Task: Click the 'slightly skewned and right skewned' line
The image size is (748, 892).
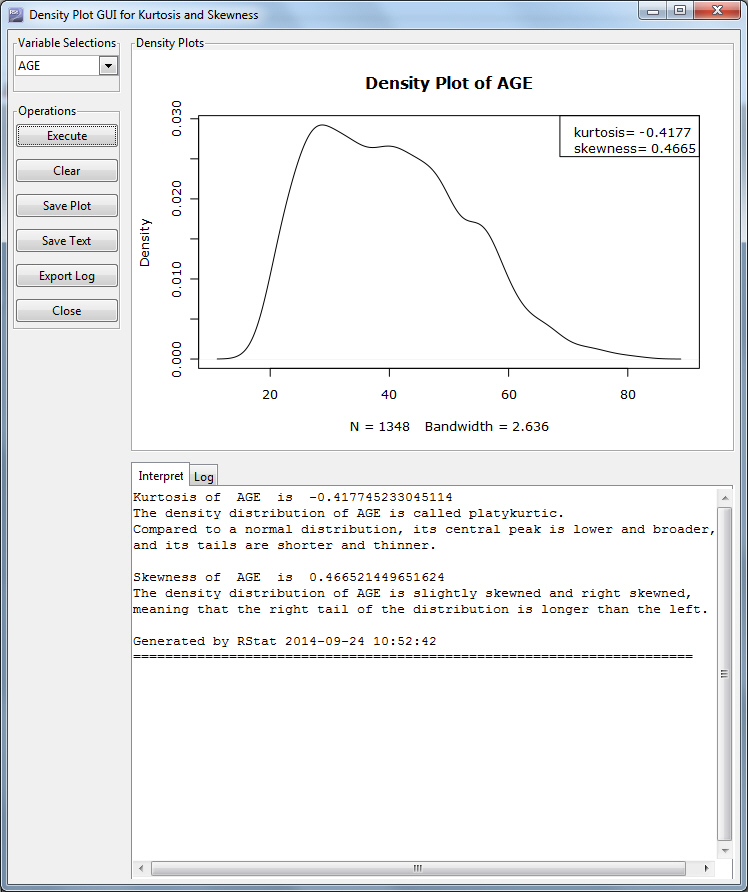Action: click(x=412, y=593)
